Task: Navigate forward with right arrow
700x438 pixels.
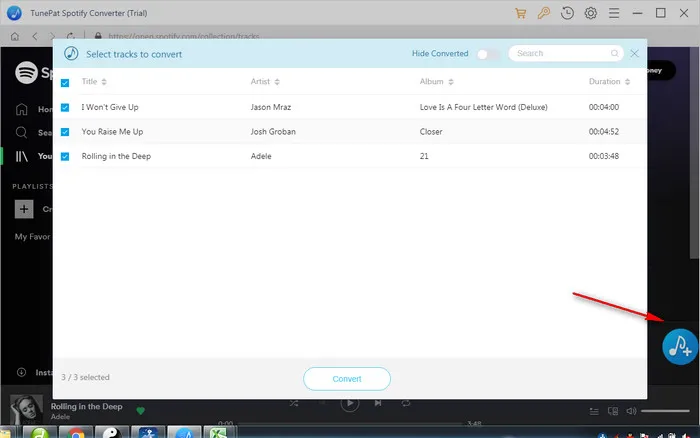Action: click(53, 36)
